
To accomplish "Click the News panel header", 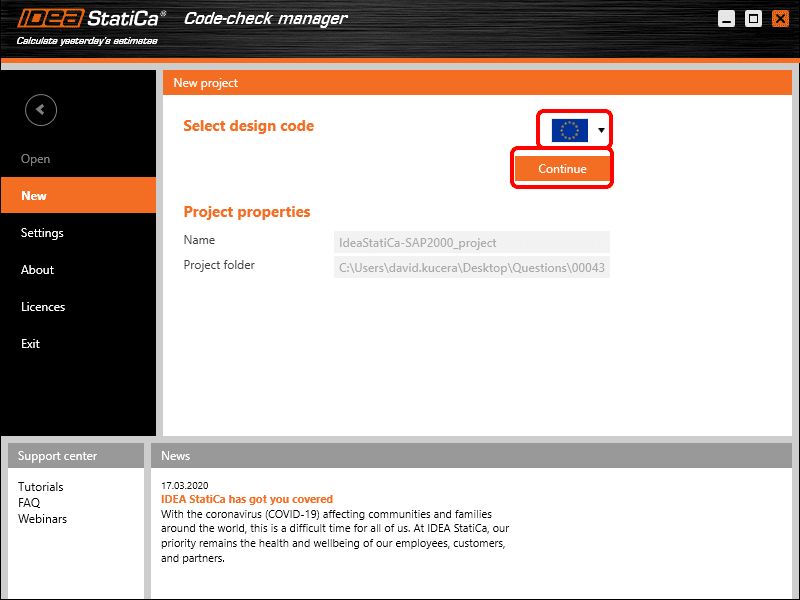I will pos(471,456).
